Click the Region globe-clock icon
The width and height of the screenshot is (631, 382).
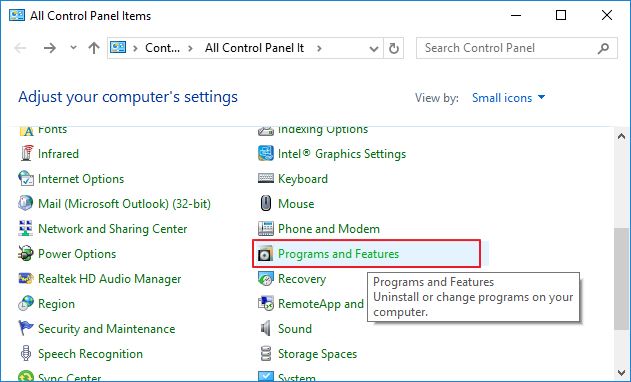[x=26, y=304]
